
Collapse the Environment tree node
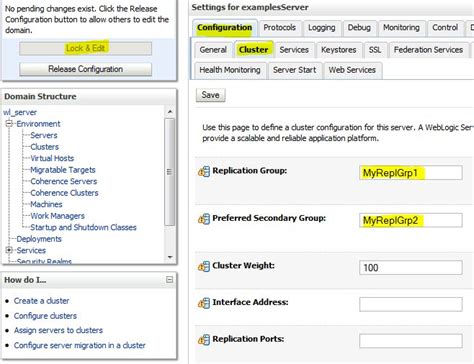(x=9, y=124)
